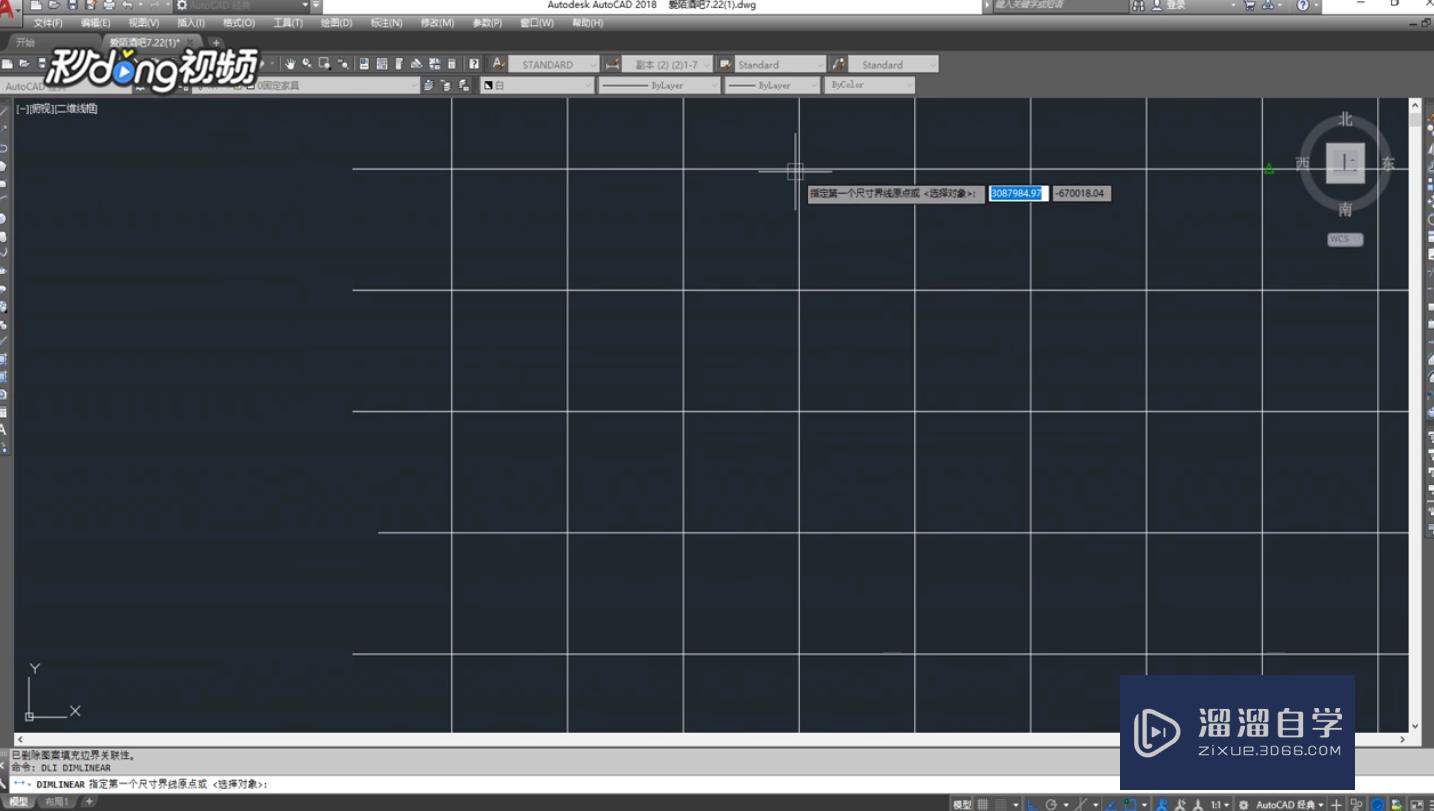
Task: Open Autodesk App Store cart icon
Action: pyautogui.click(x=1249, y=5)
